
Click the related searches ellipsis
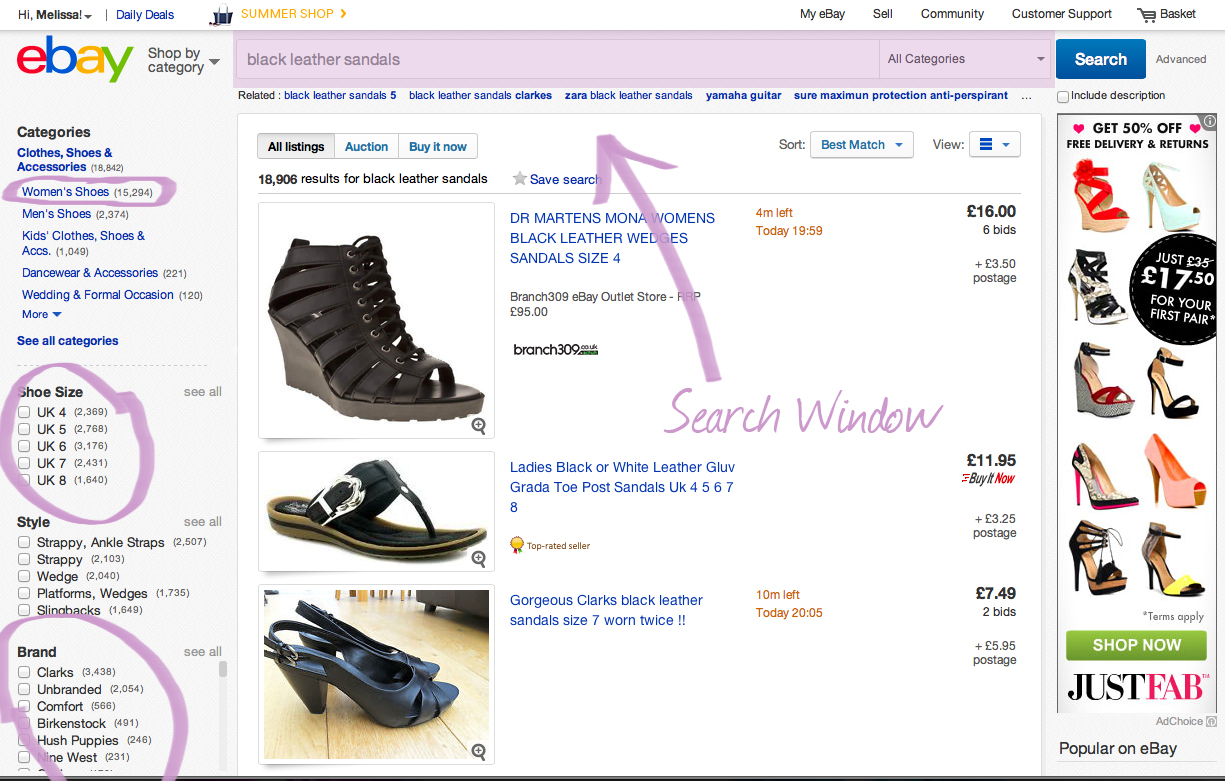point(1026,96)
